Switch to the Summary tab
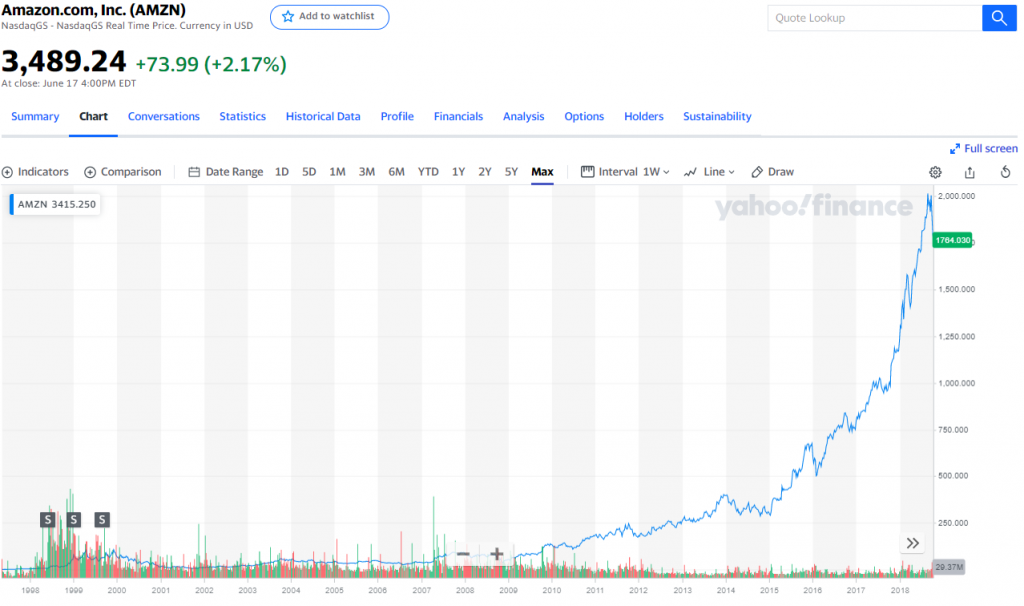Screen dimensions: 1024x606 click(x=35, y=116)
